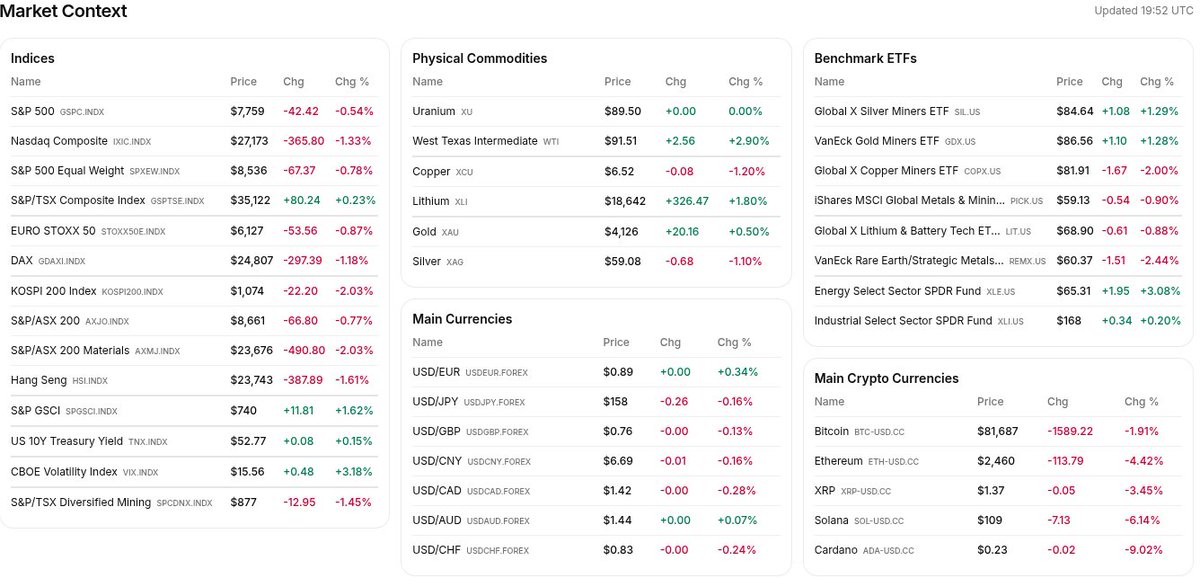The width and height of the screenshot is (1200, 578).
Task: Select the Silver commodity row
Action: (x=596, y=261)
